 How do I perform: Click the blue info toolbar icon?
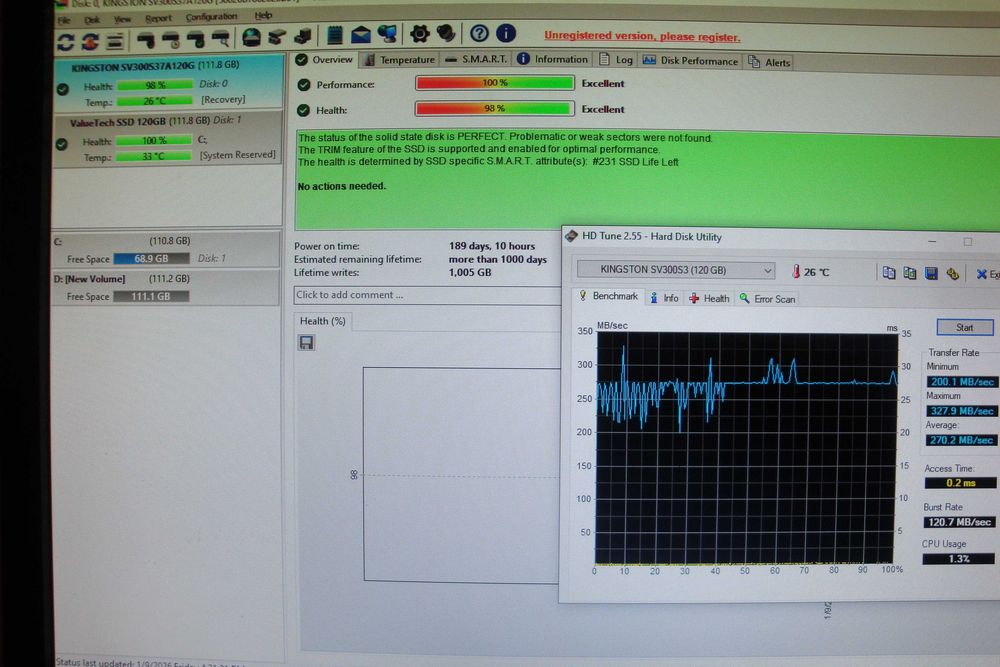tap(506, 33)
